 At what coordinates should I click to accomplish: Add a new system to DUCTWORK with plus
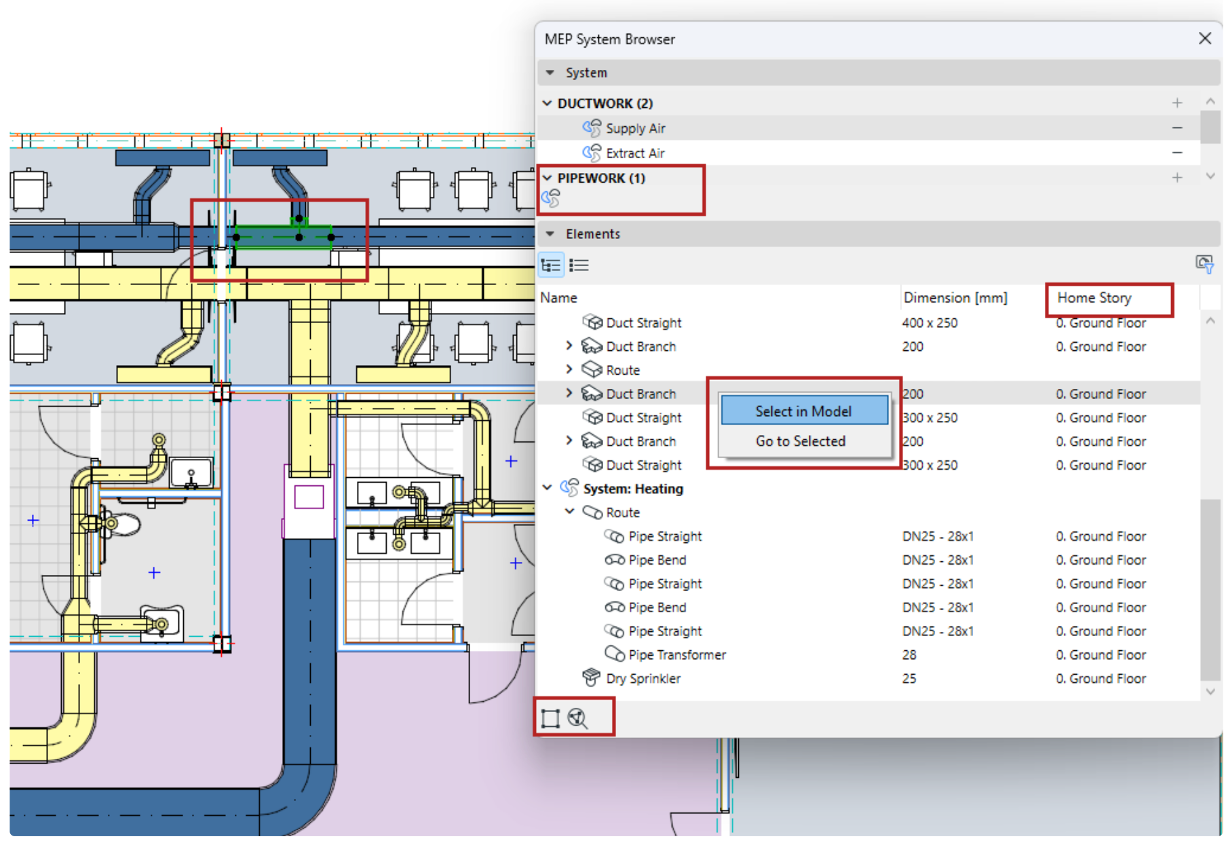click(1177, 103)
